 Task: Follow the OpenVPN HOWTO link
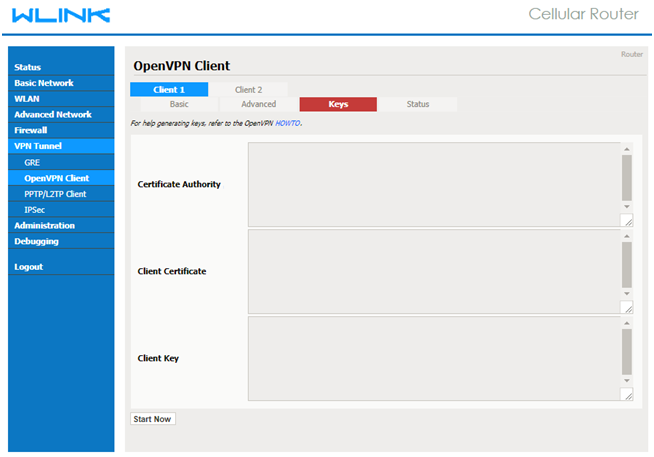pos(288,123)
